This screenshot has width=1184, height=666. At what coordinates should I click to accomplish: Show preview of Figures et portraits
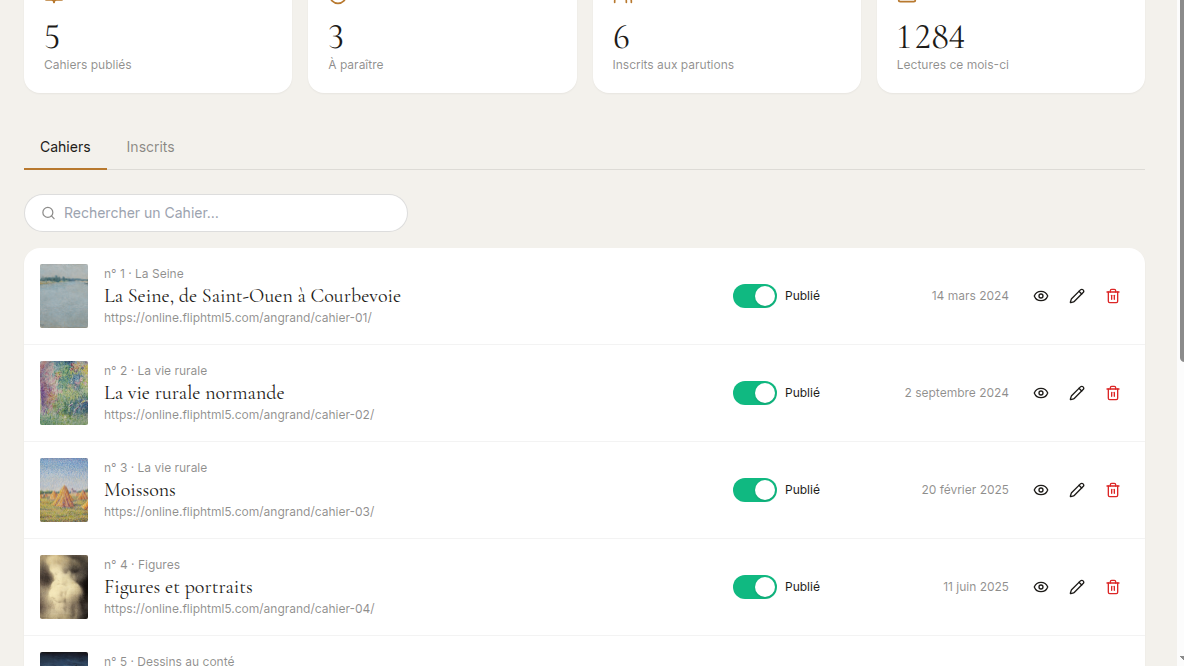click(x=1041, y=587)
